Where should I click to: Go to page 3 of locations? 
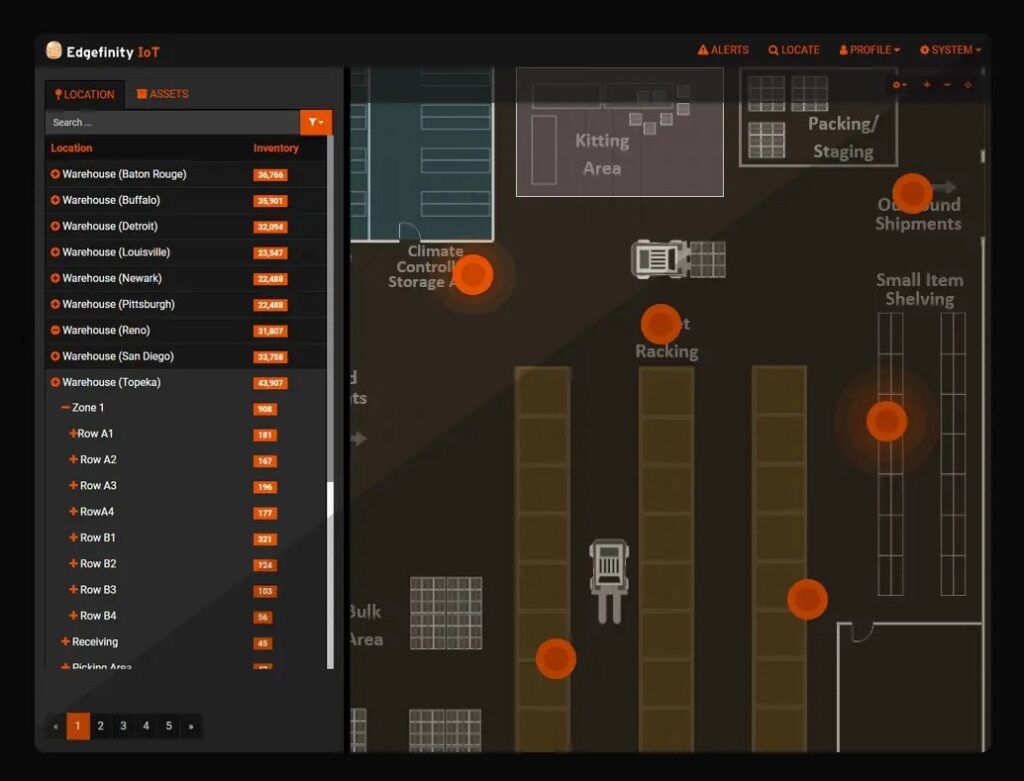(122, 726)
